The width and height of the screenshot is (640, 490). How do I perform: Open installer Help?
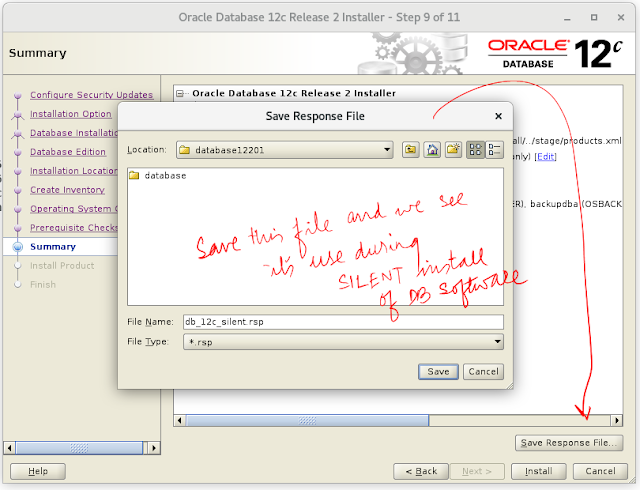point(38,471)
